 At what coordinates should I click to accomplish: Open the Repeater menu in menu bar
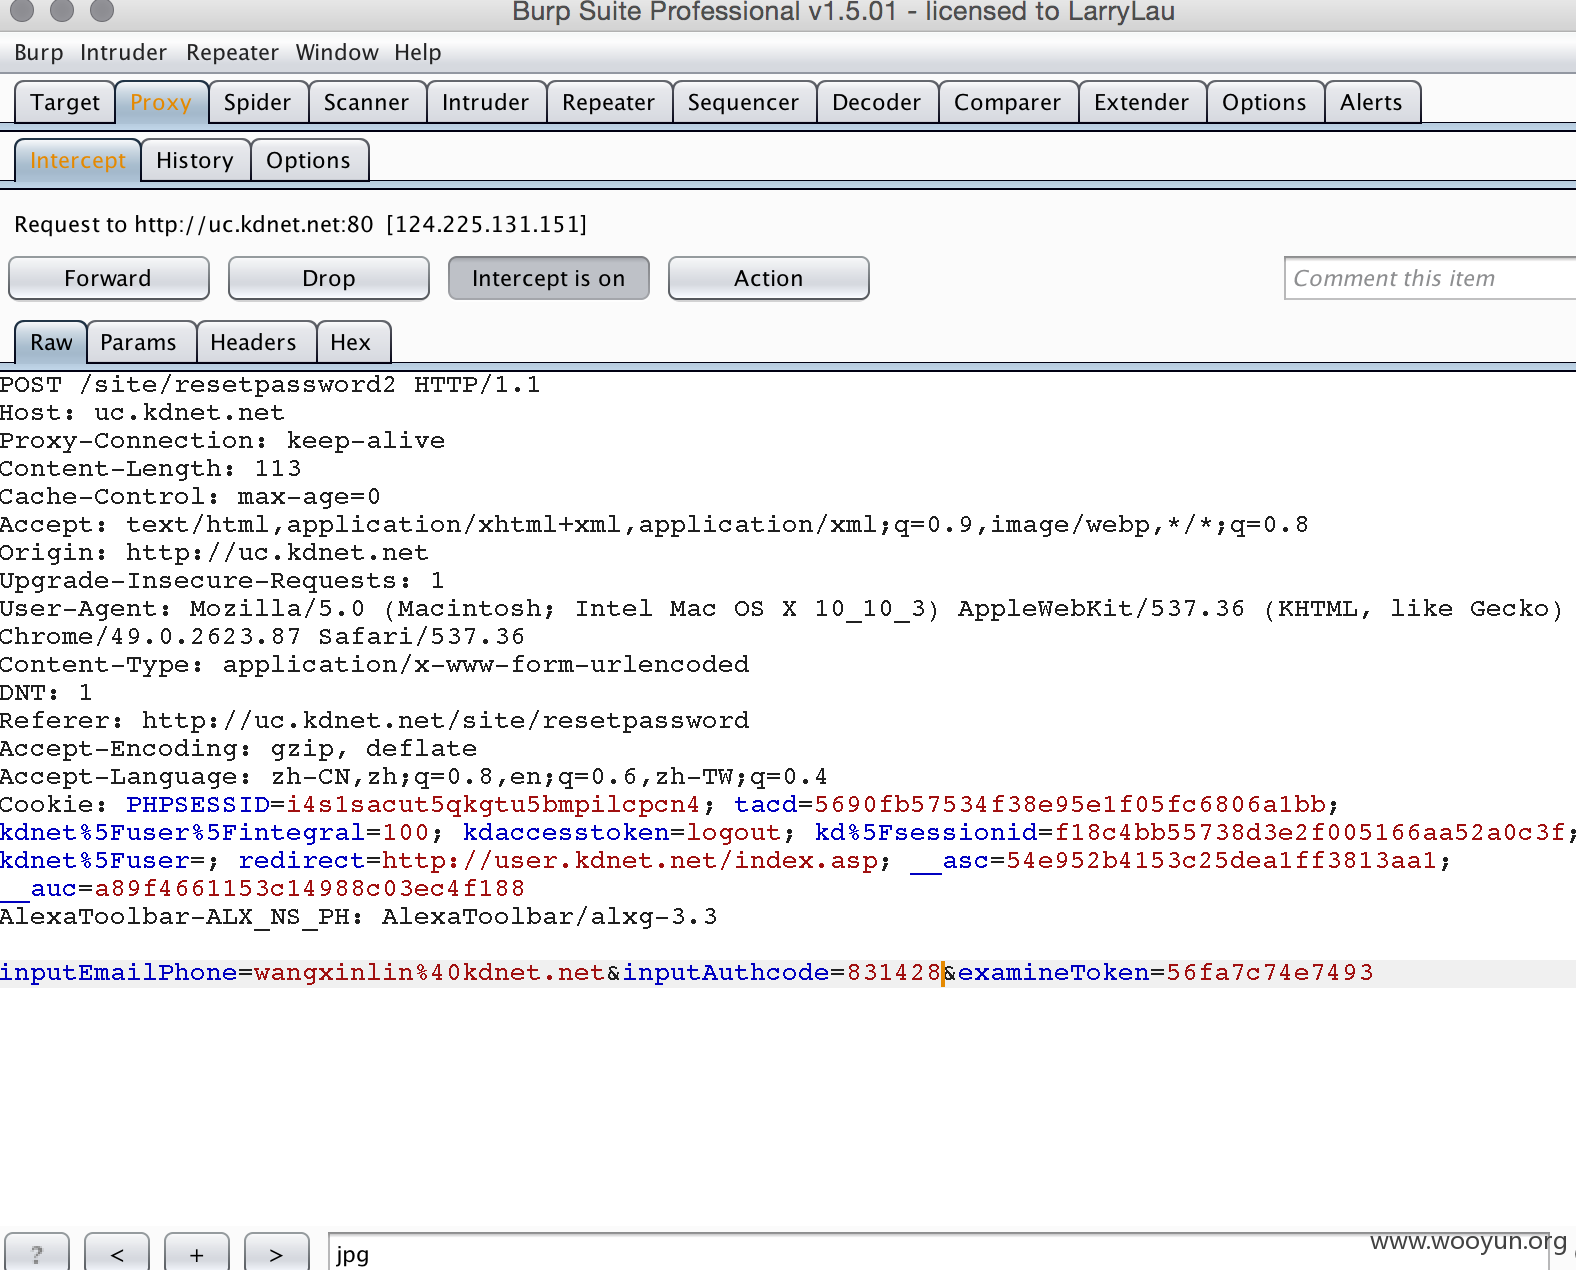[232, 52]
